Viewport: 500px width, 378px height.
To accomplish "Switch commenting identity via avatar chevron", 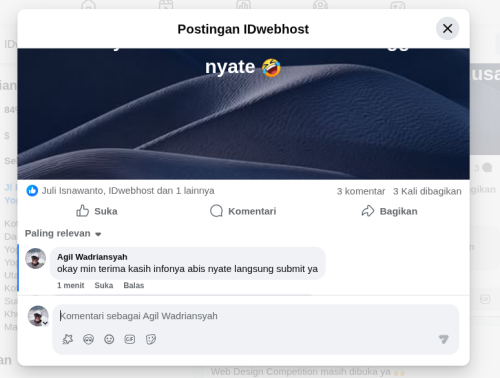I will click(45, 323).
